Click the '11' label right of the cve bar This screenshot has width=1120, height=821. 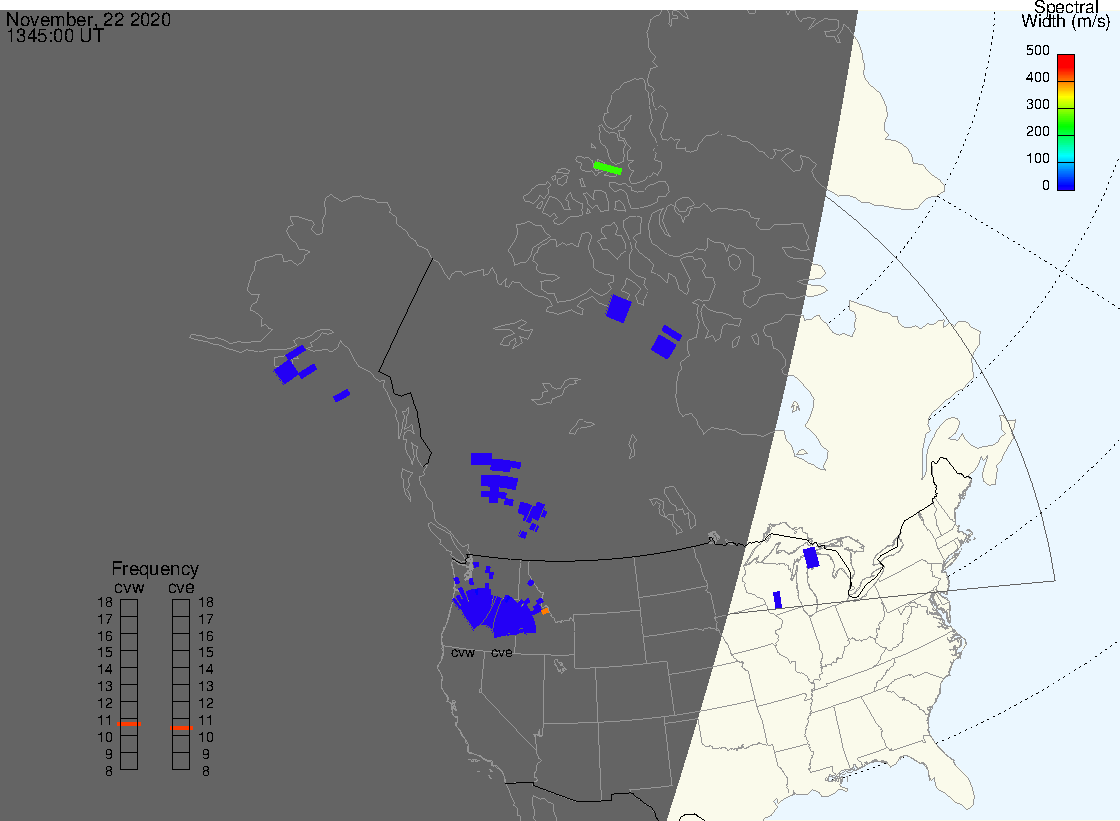[206, 720]
